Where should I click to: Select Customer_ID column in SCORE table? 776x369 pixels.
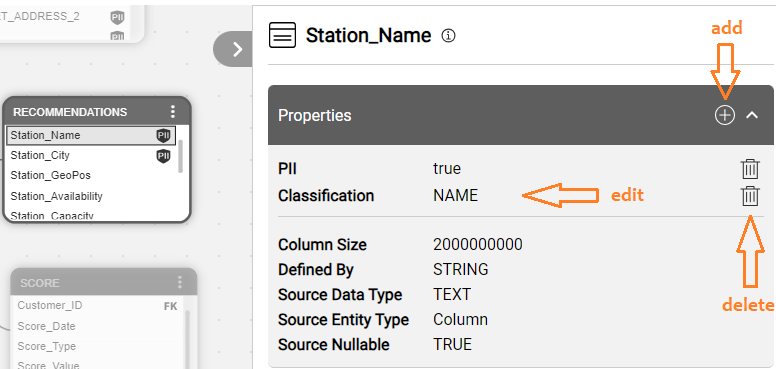click(x=97, y=306)
